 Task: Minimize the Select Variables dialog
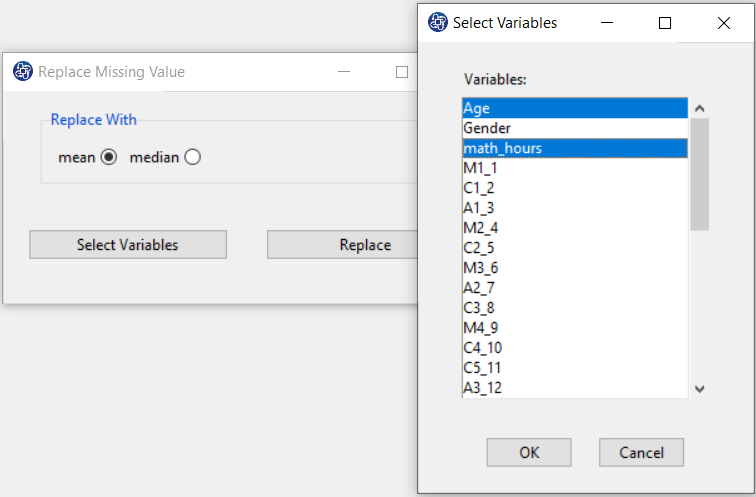pyautogui.click(x=607, y=23)
